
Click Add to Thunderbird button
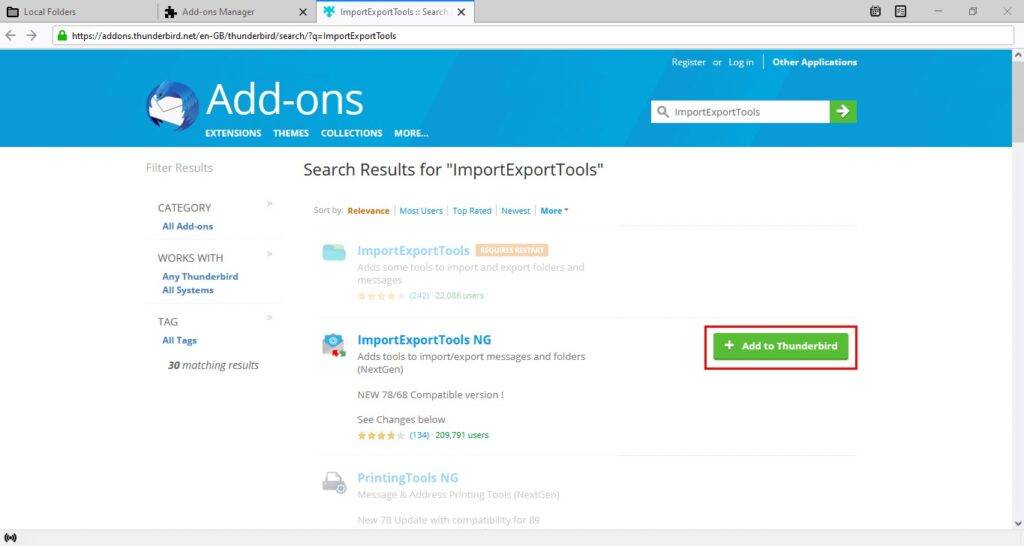click(x=780, y=346)
